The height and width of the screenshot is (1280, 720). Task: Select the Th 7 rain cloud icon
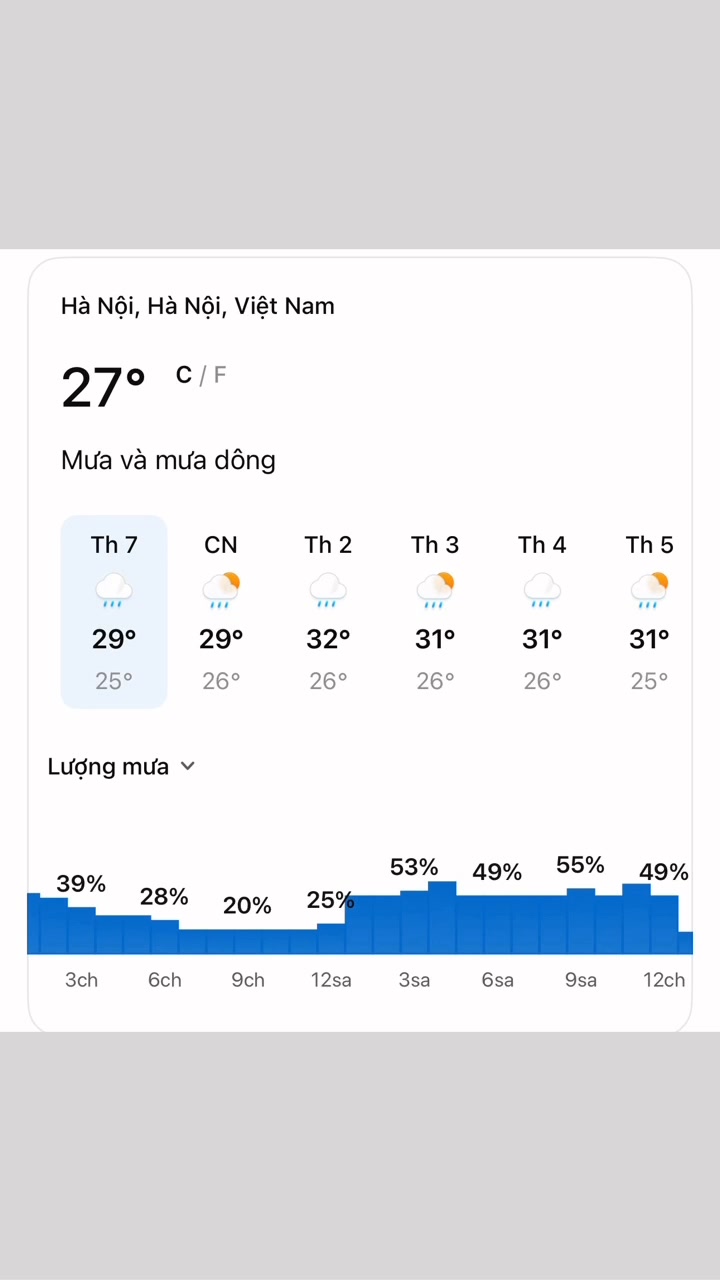(x=114, y=590)
